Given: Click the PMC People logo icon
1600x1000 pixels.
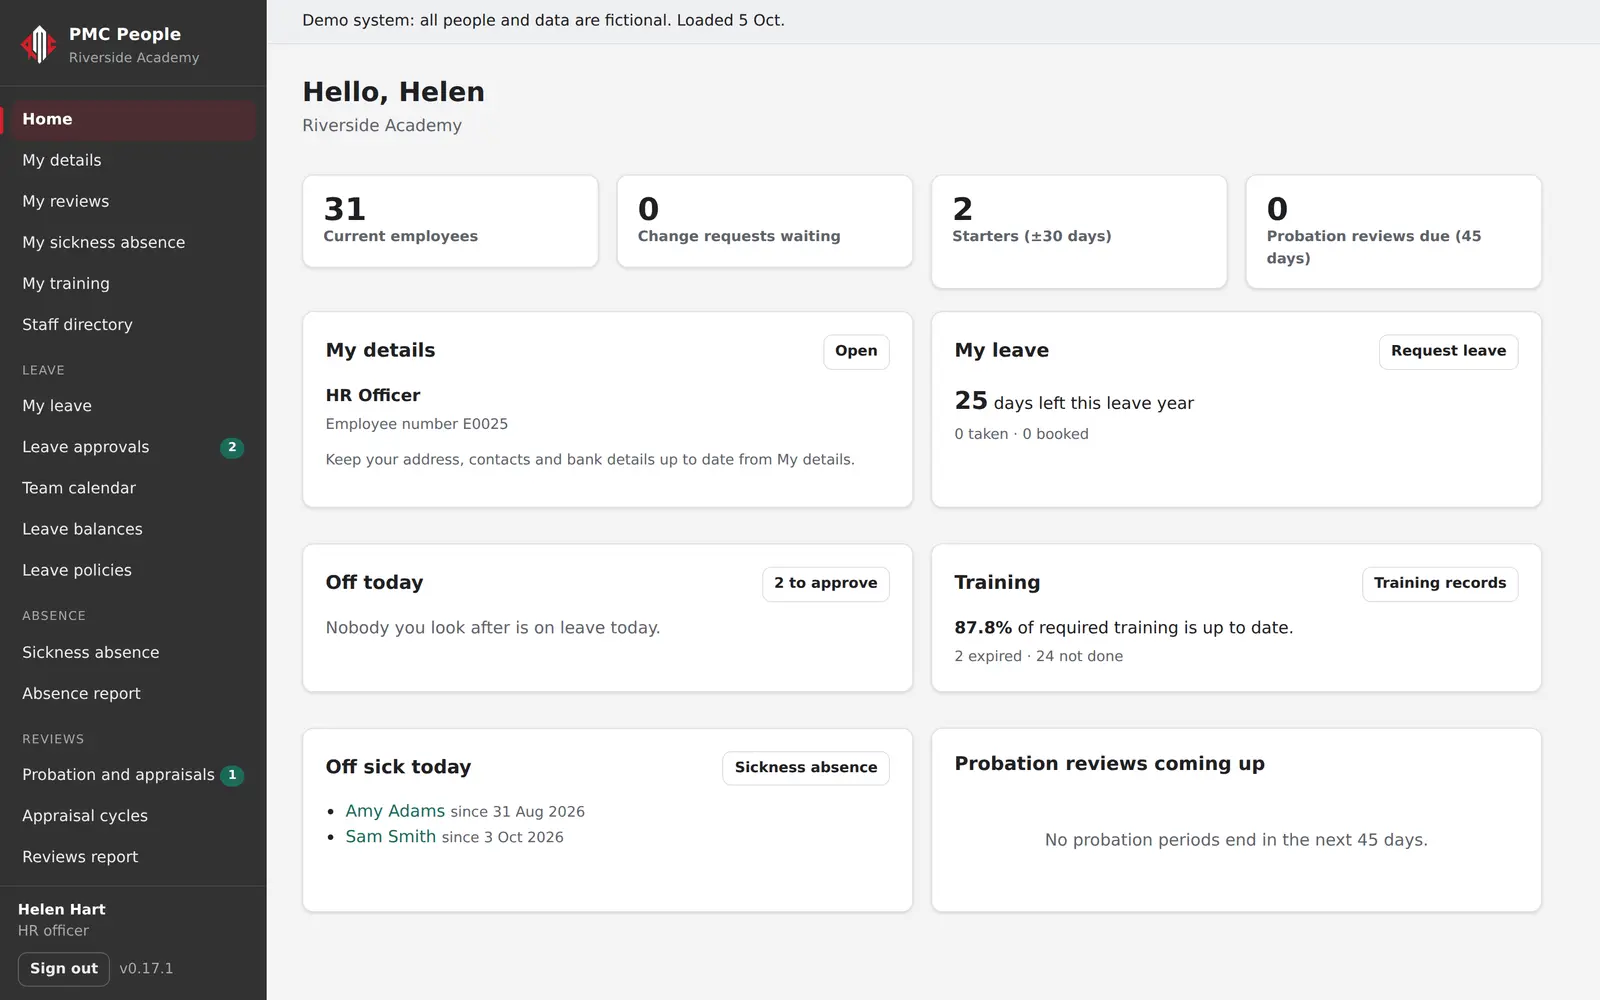Looking at the screenshot, I should (x=38, y=44).
